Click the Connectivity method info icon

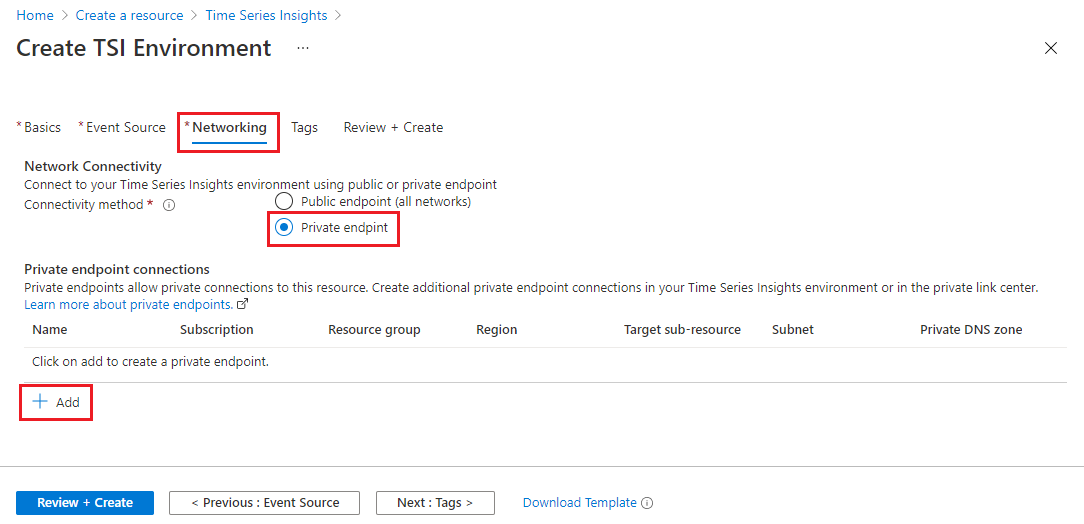169,205
